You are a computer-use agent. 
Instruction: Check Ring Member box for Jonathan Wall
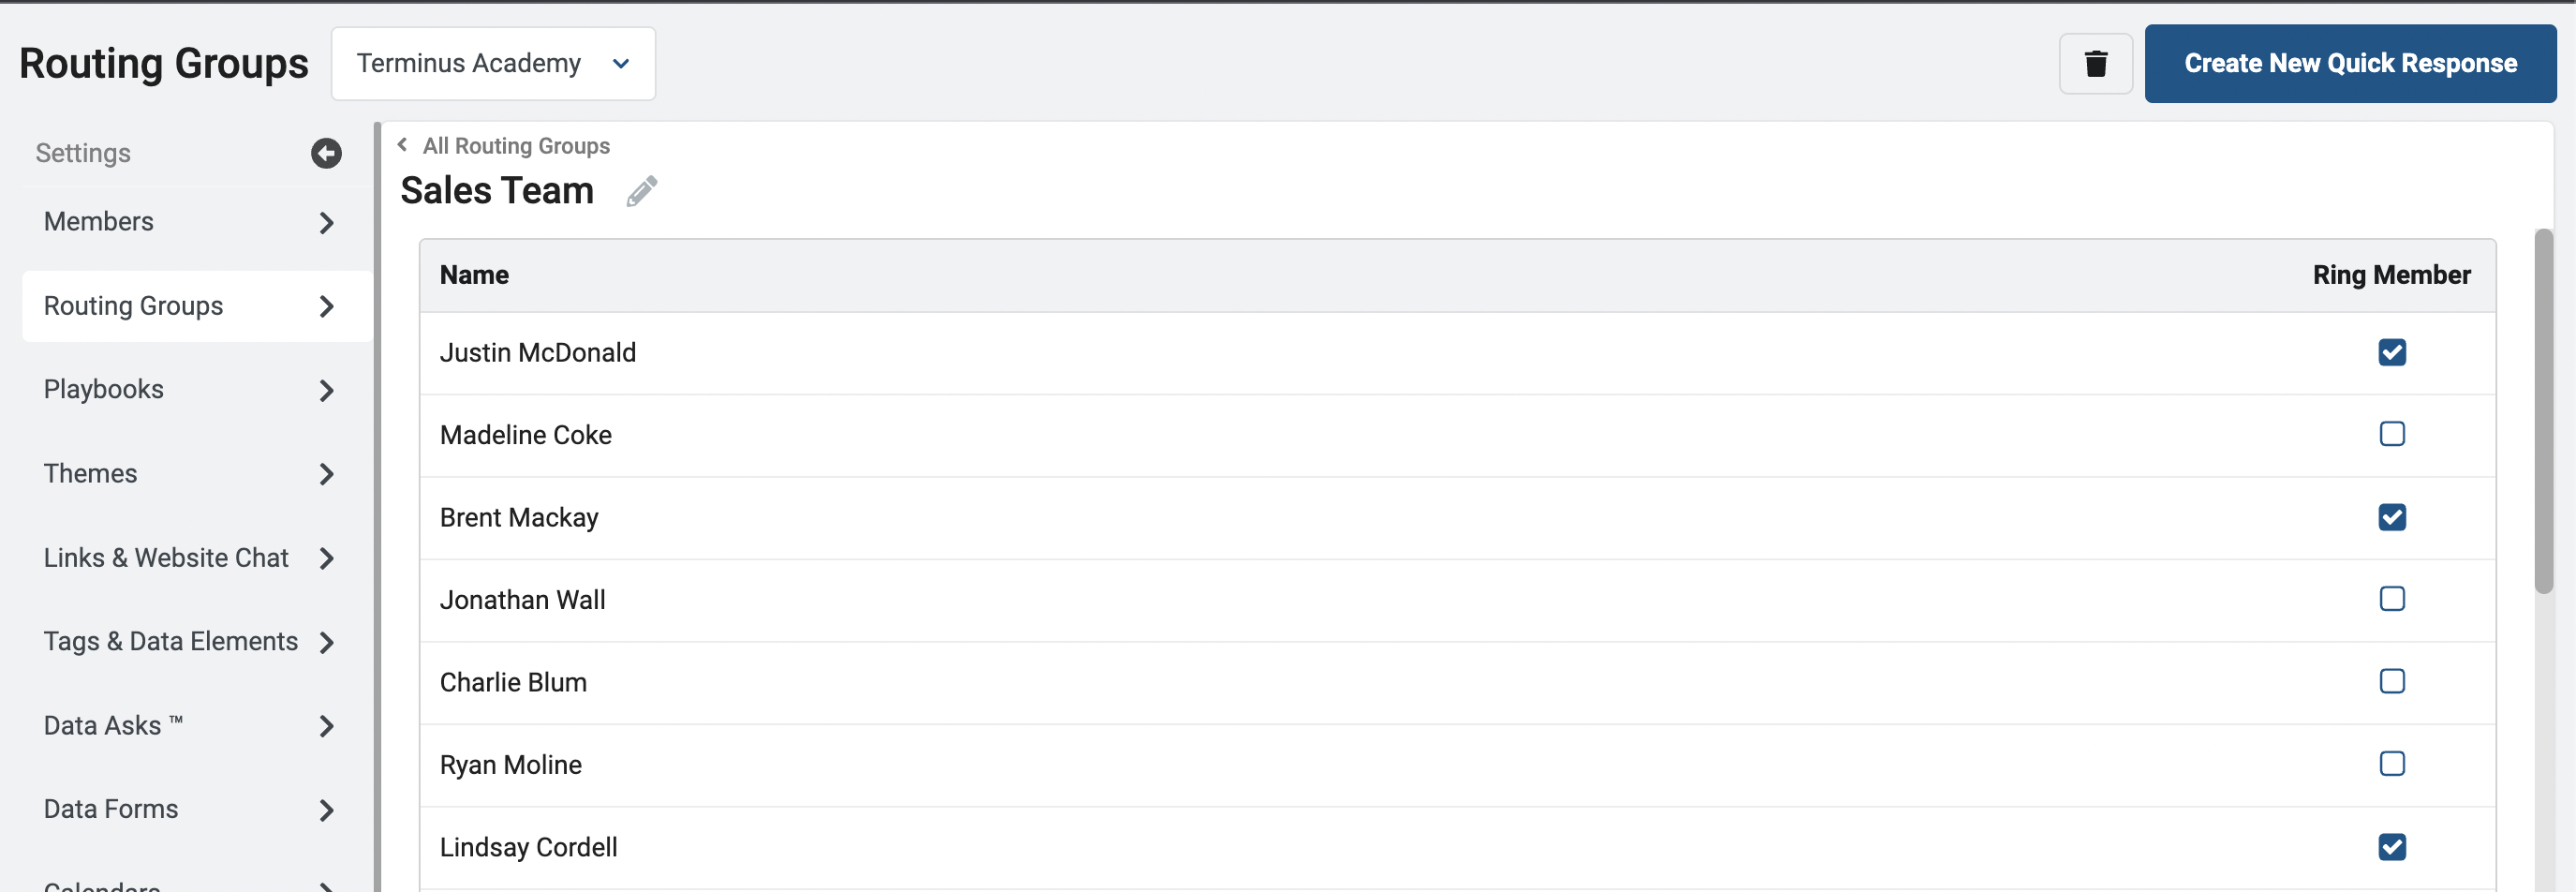coord(2391,599)
